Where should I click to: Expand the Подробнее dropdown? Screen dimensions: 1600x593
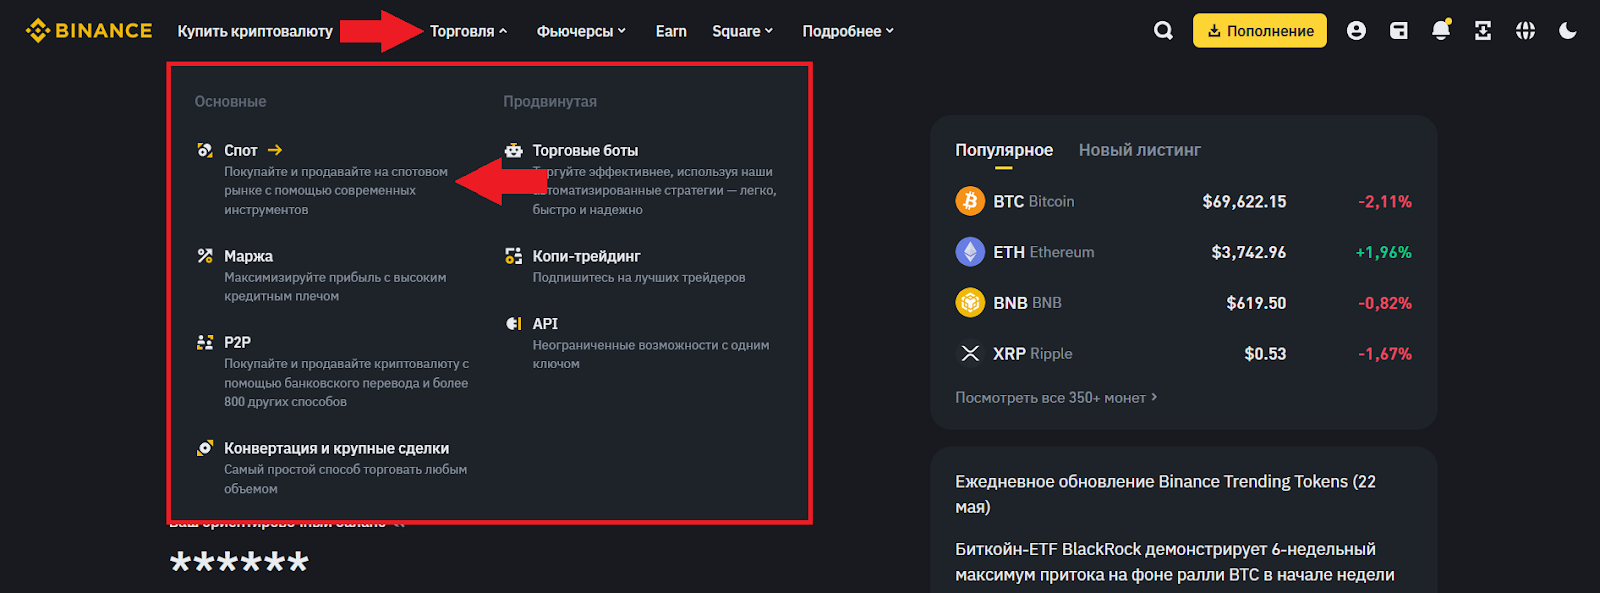[x=848, y=31]
